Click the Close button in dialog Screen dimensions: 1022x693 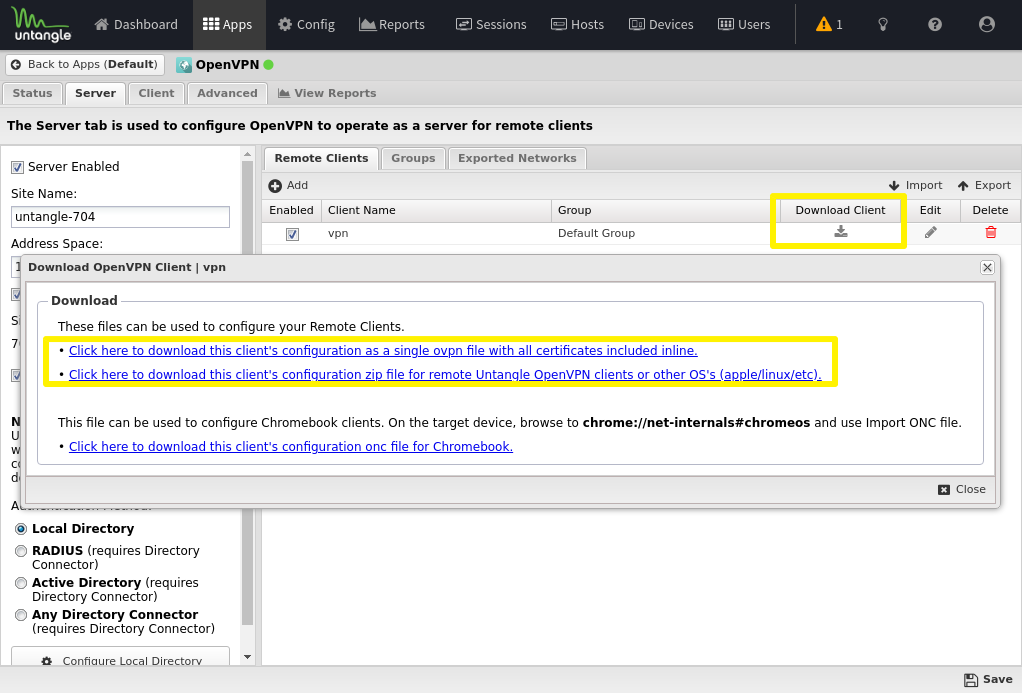pyautogui.click(x=962, y=490)
